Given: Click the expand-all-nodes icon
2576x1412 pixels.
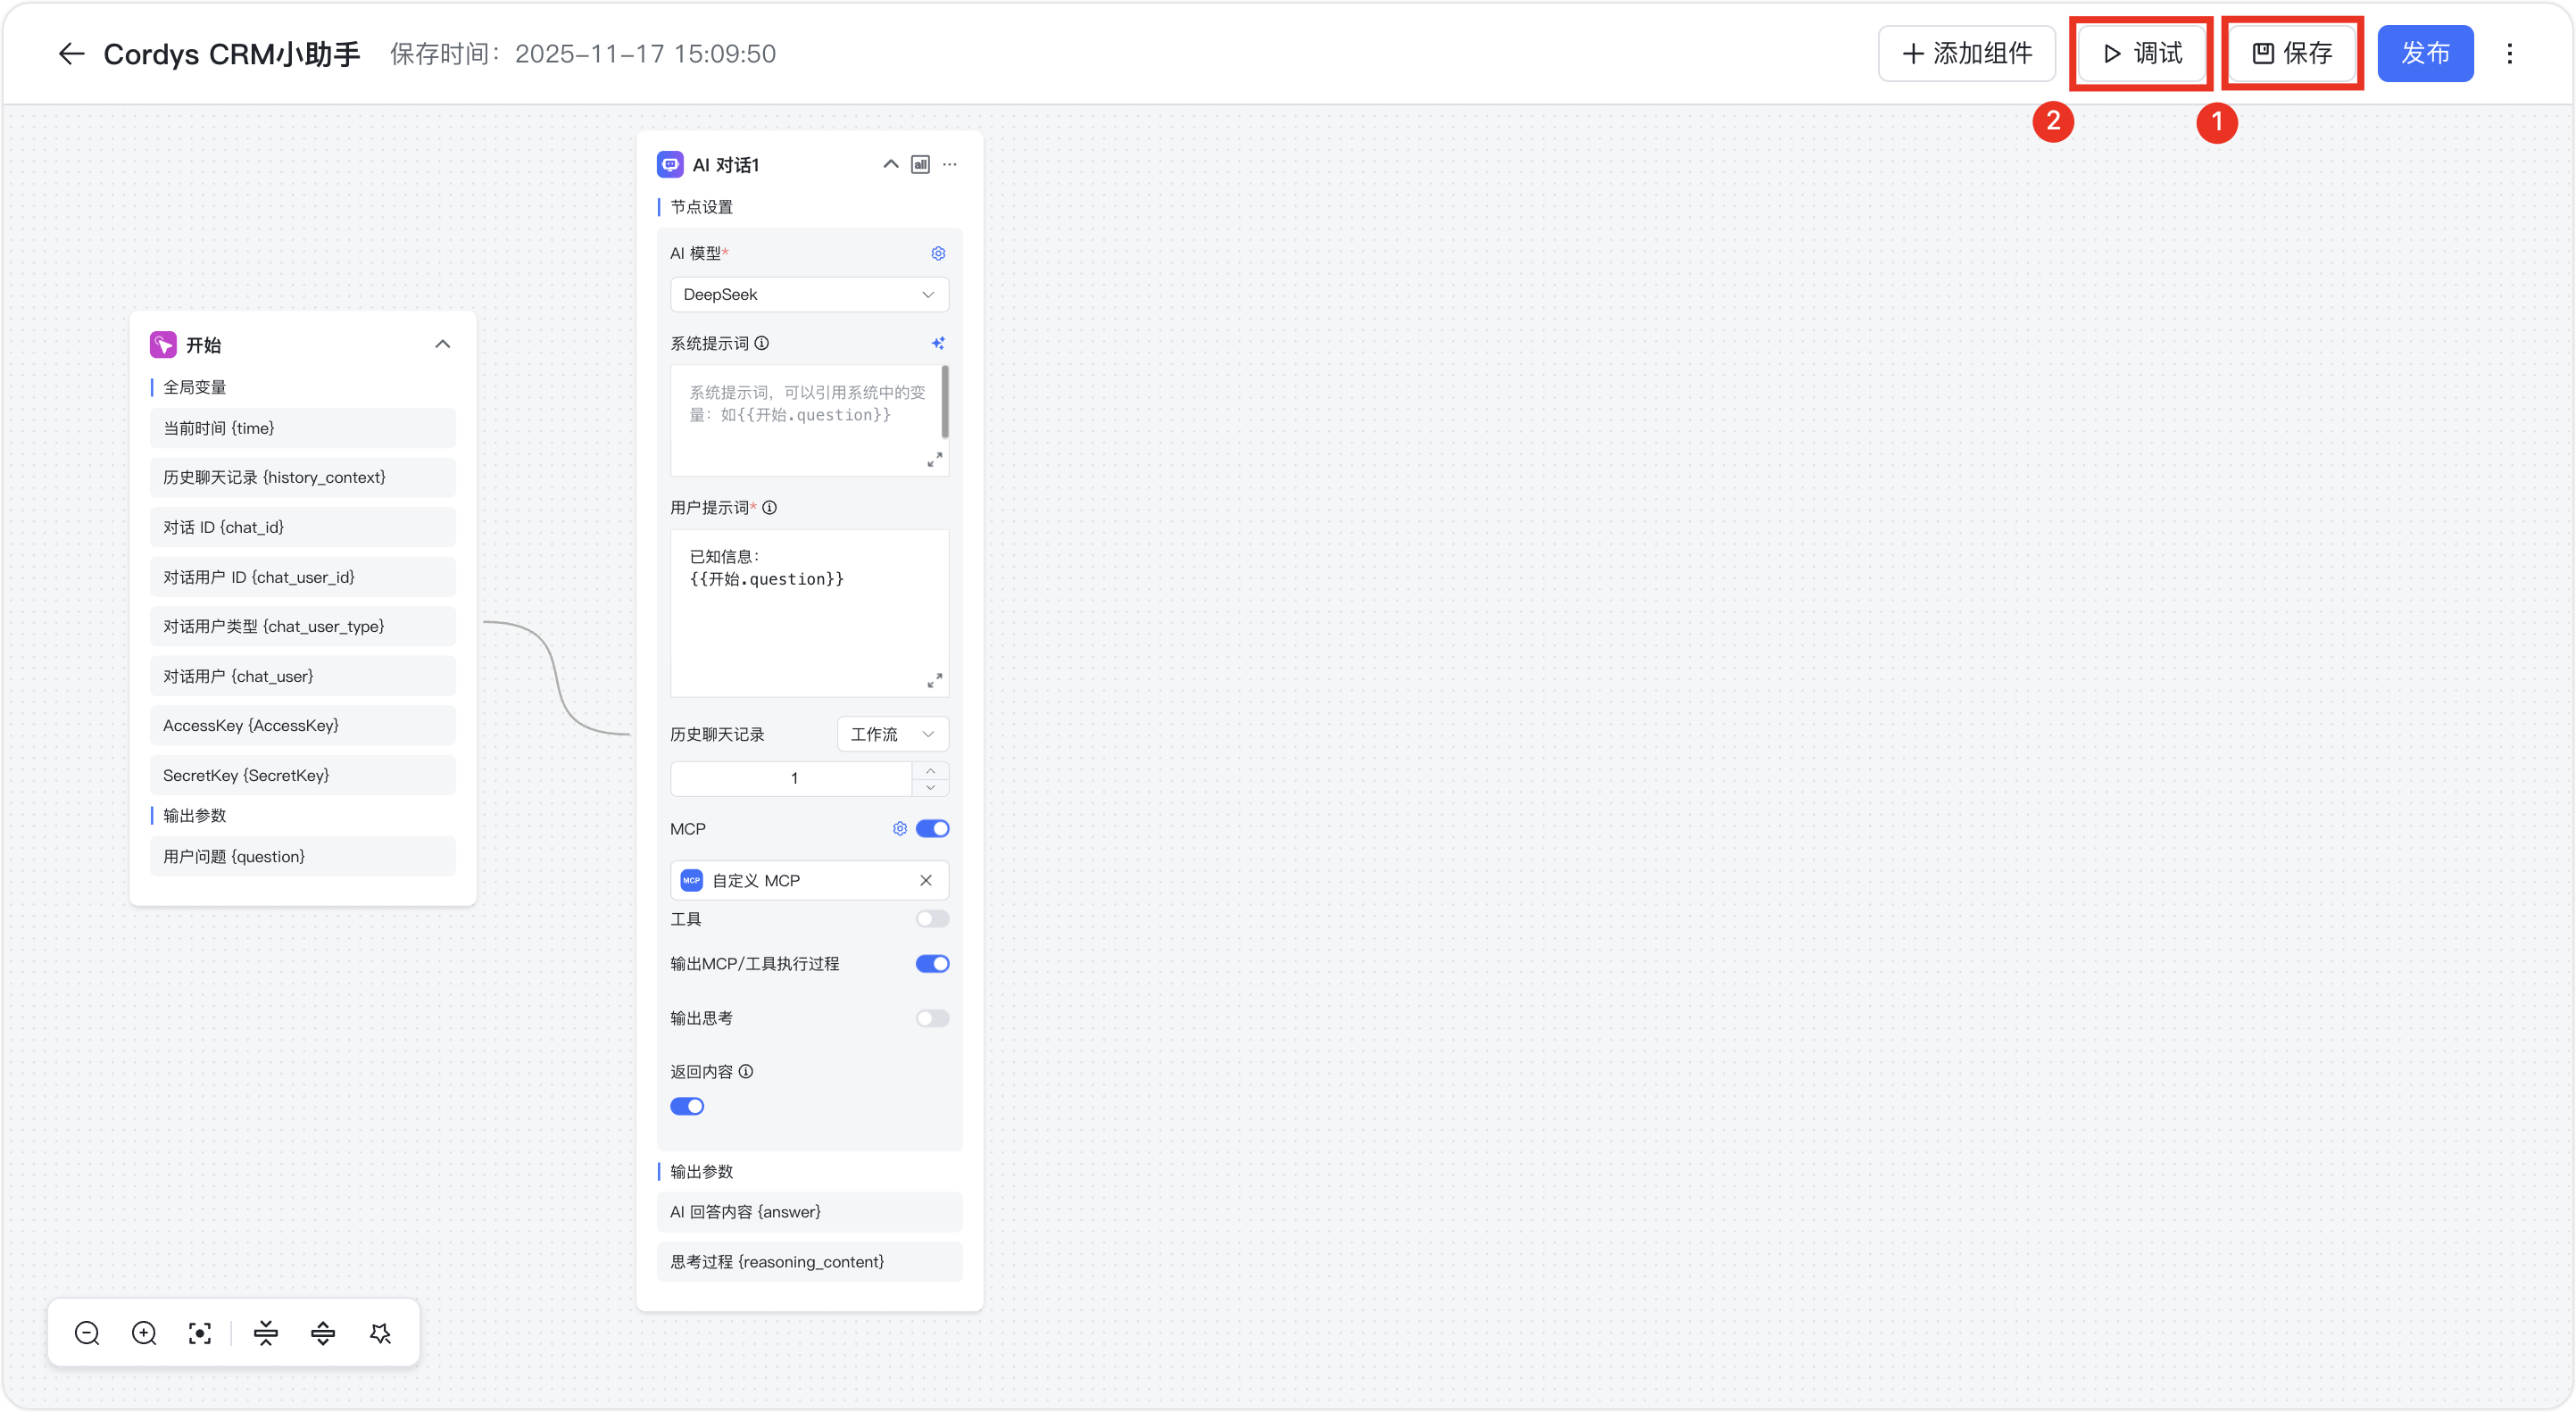Looking at the screenshot, I should (x=323, y=1333).
